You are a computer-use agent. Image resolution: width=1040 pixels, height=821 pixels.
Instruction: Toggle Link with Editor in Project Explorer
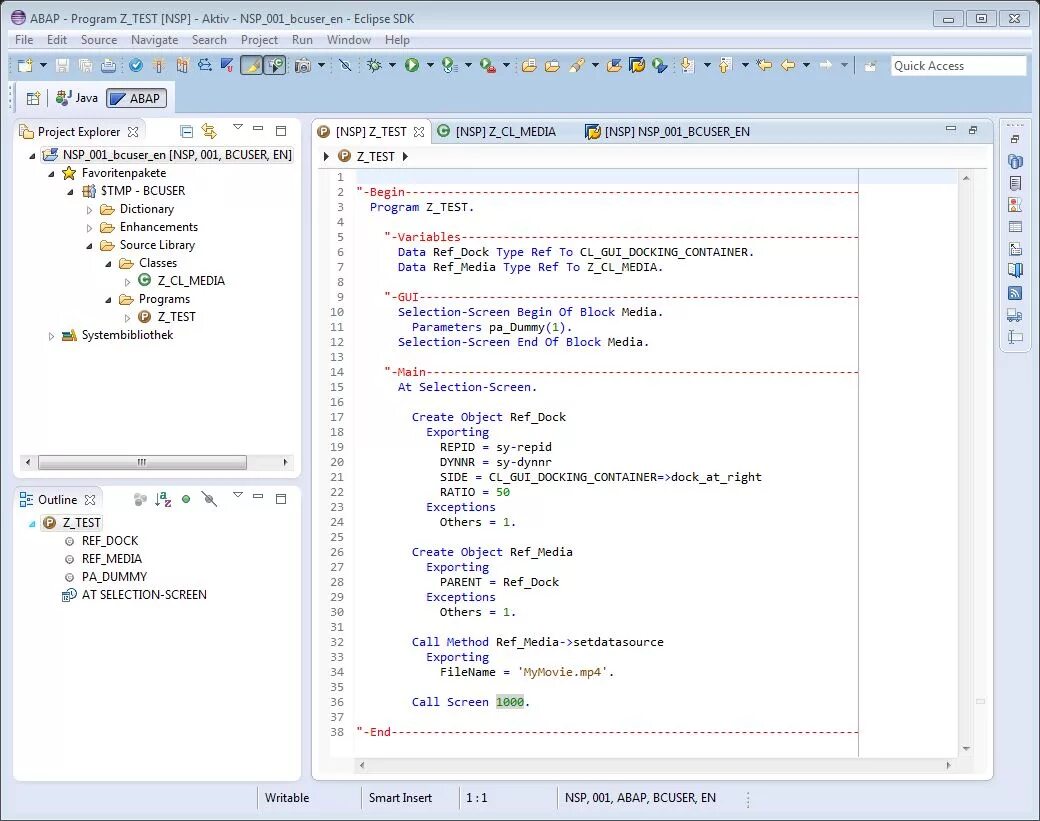pos(210,131)
